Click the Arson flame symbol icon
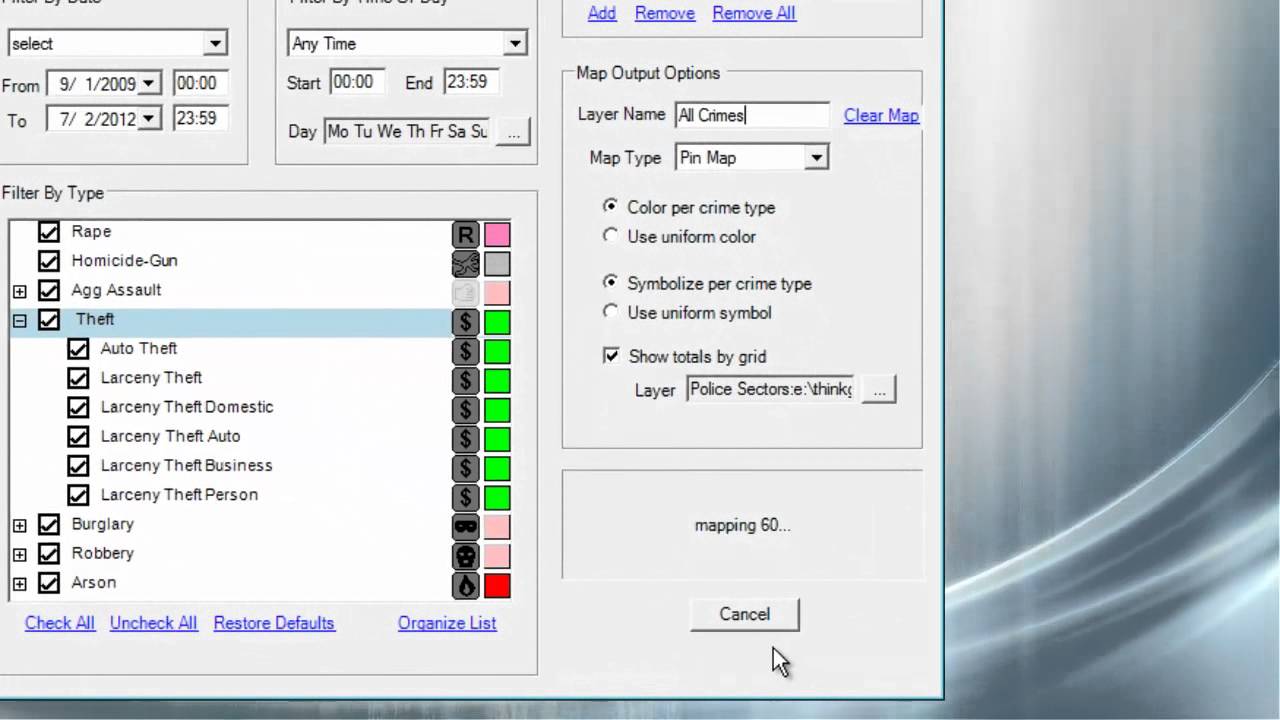The width and height of the screenshot is (1280, 720). click(x=466, y=585)
